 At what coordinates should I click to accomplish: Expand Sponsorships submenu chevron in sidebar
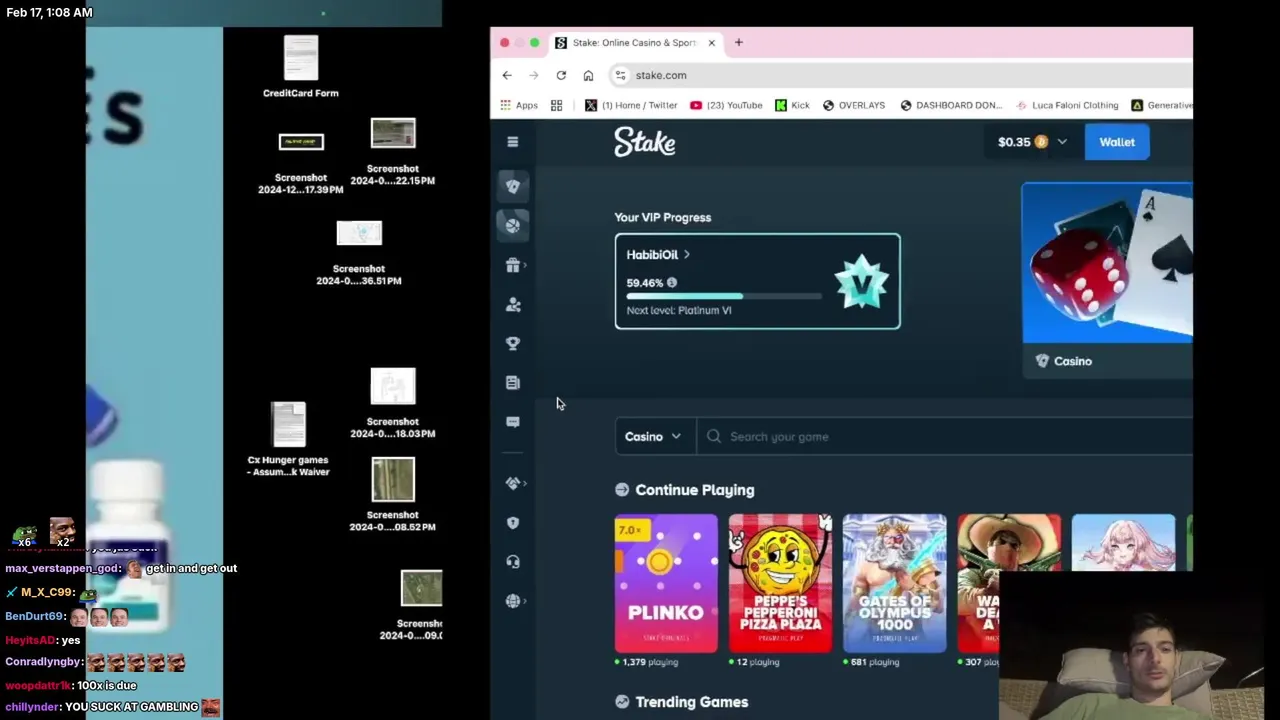[x=526, y=483]
